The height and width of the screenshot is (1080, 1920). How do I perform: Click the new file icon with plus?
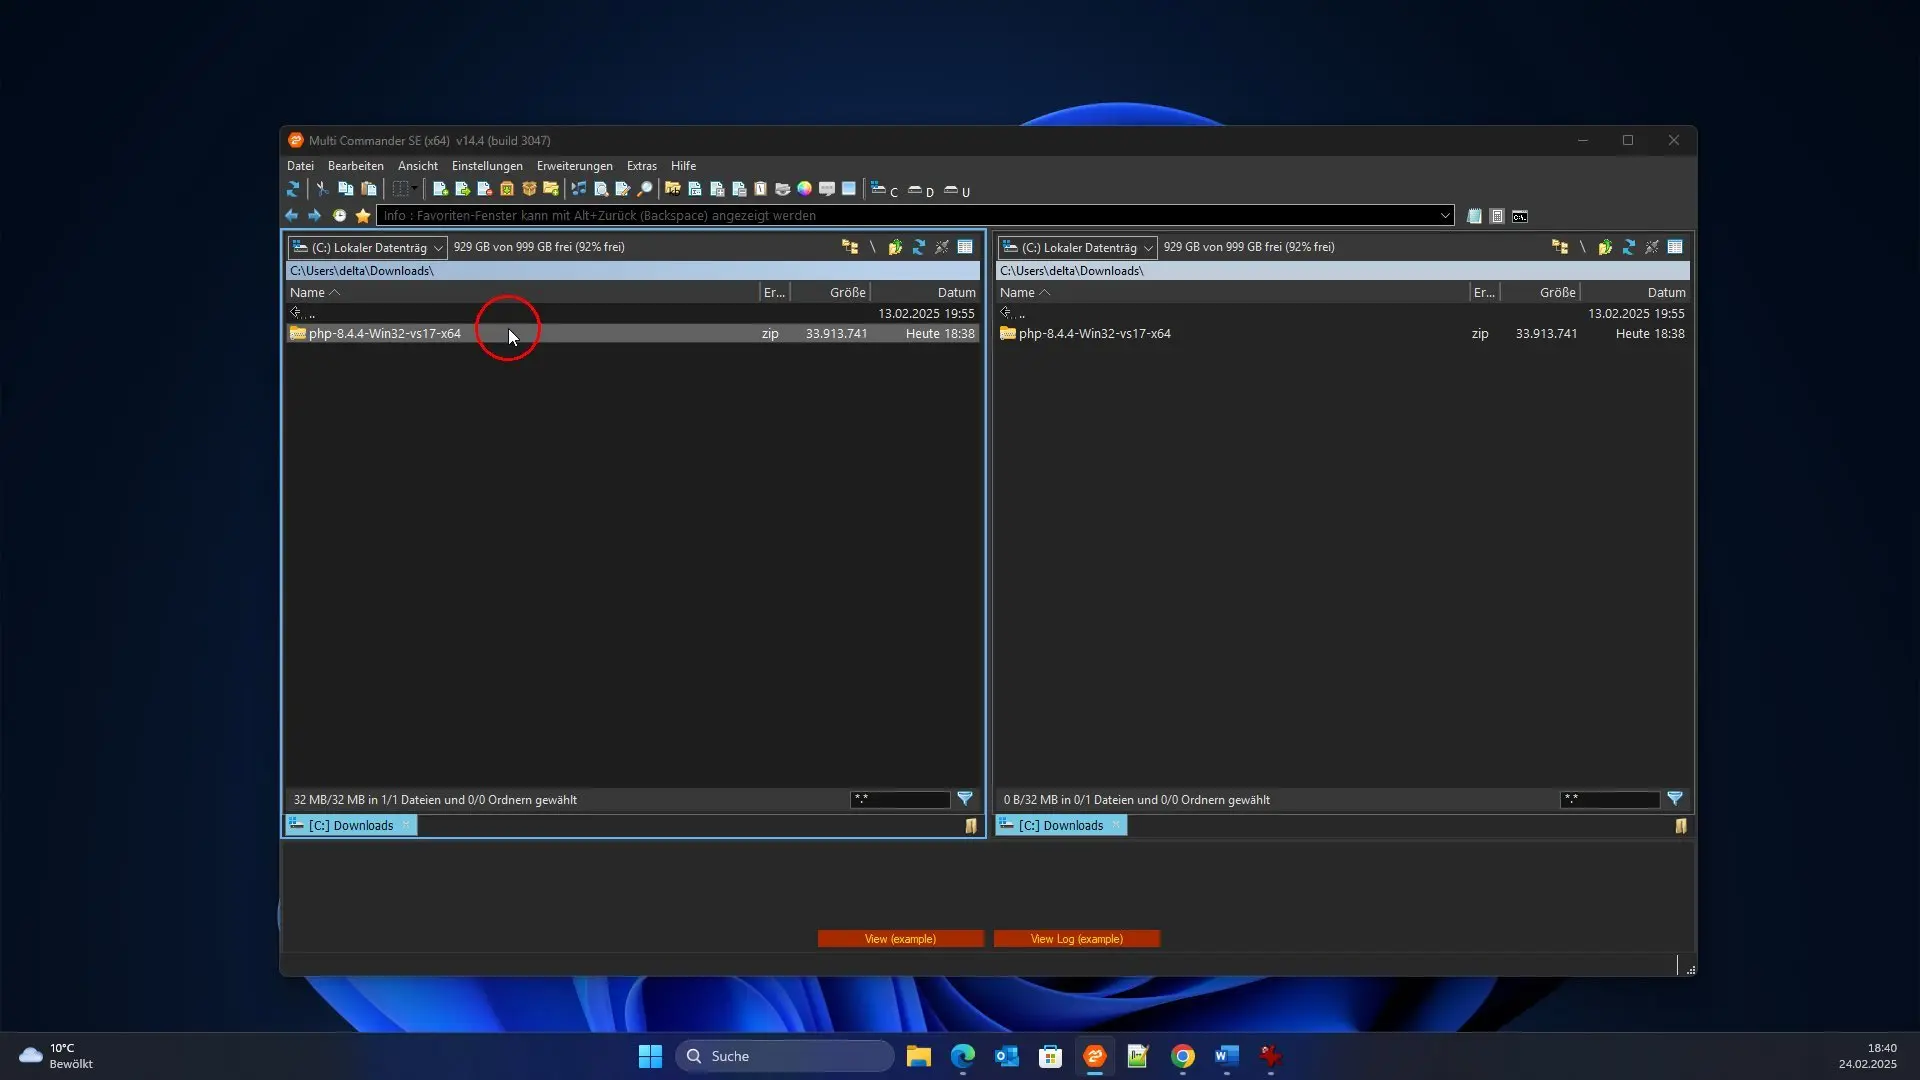pyautogui.click(x=440, y=189)
